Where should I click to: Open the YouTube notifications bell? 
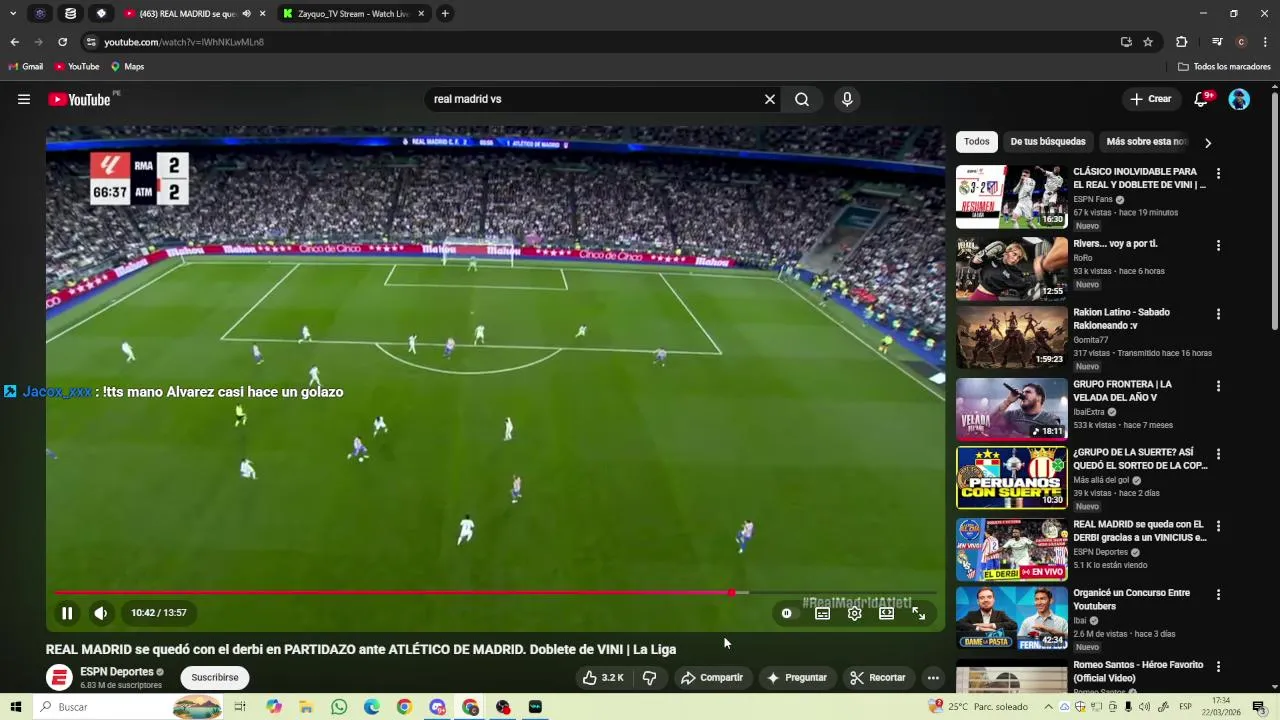1202,99
